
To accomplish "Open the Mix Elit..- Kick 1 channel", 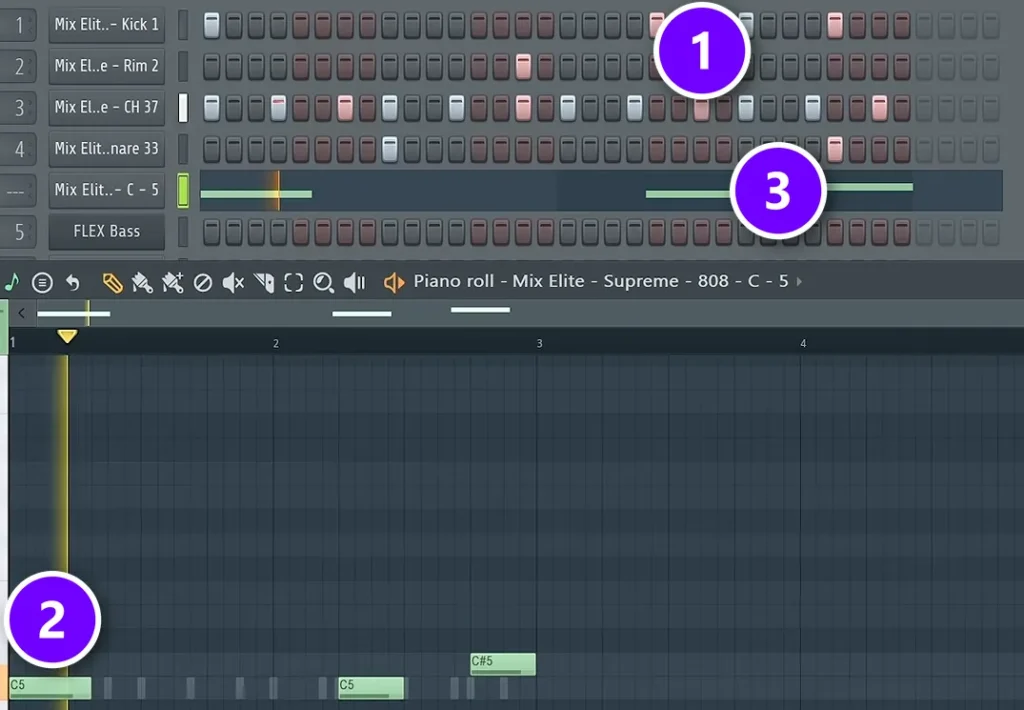I will (106, 25).
